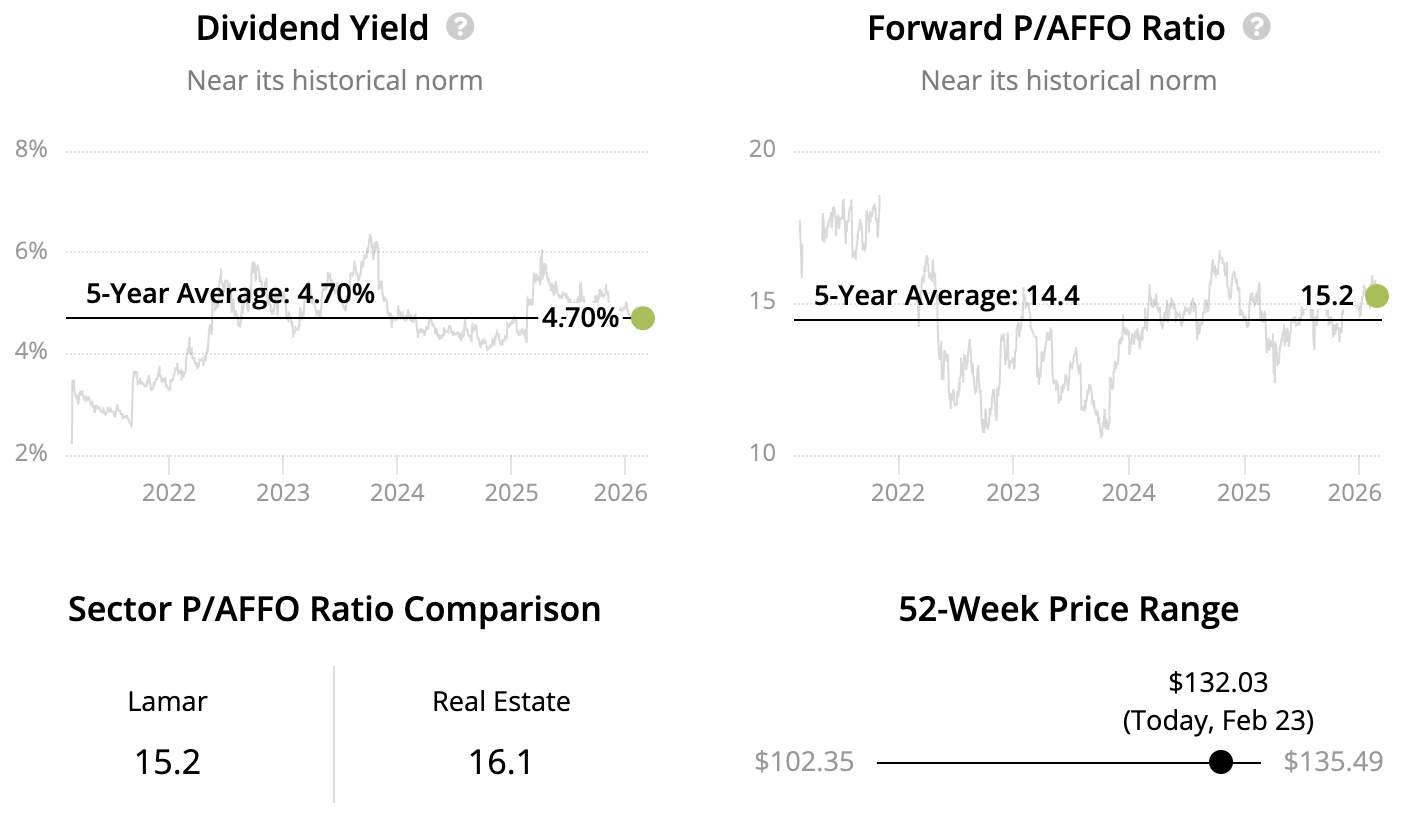This screenshot has width=1418, height=818.
Task: Click the 2024 label on dividend chart
Action: (x=397, y=493)
